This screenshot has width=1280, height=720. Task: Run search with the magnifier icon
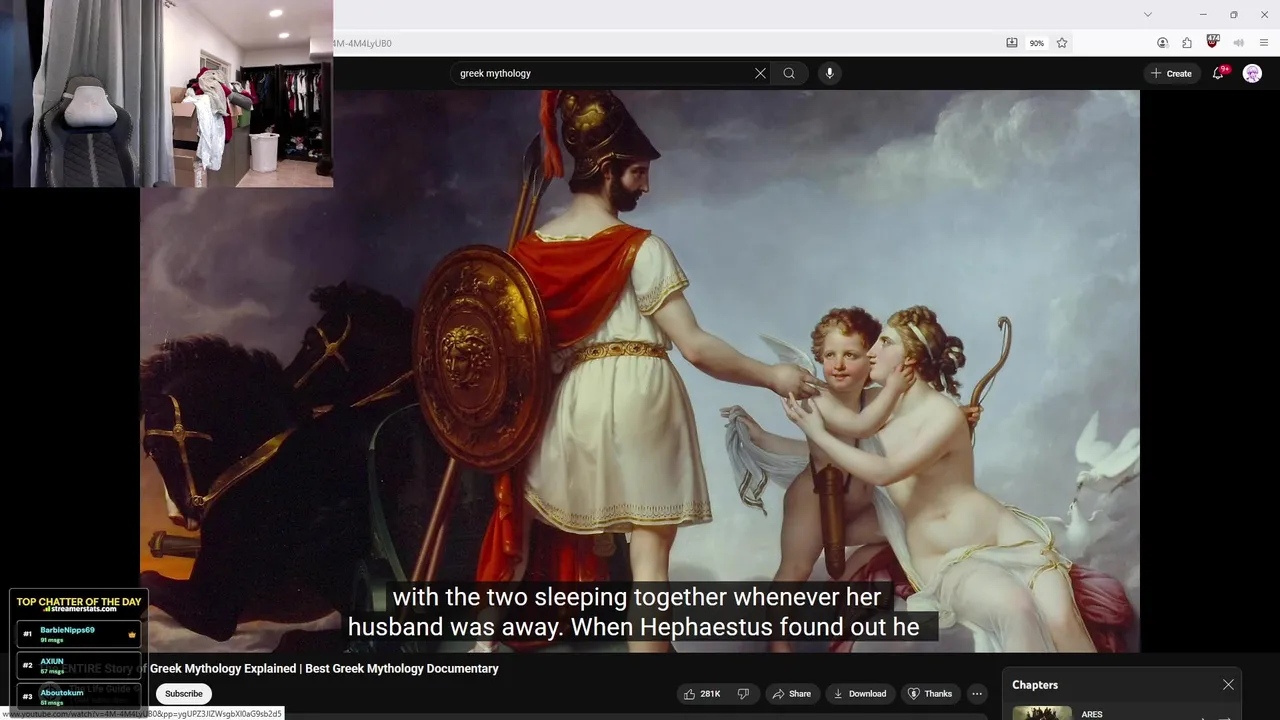click(x=789, y=73)
